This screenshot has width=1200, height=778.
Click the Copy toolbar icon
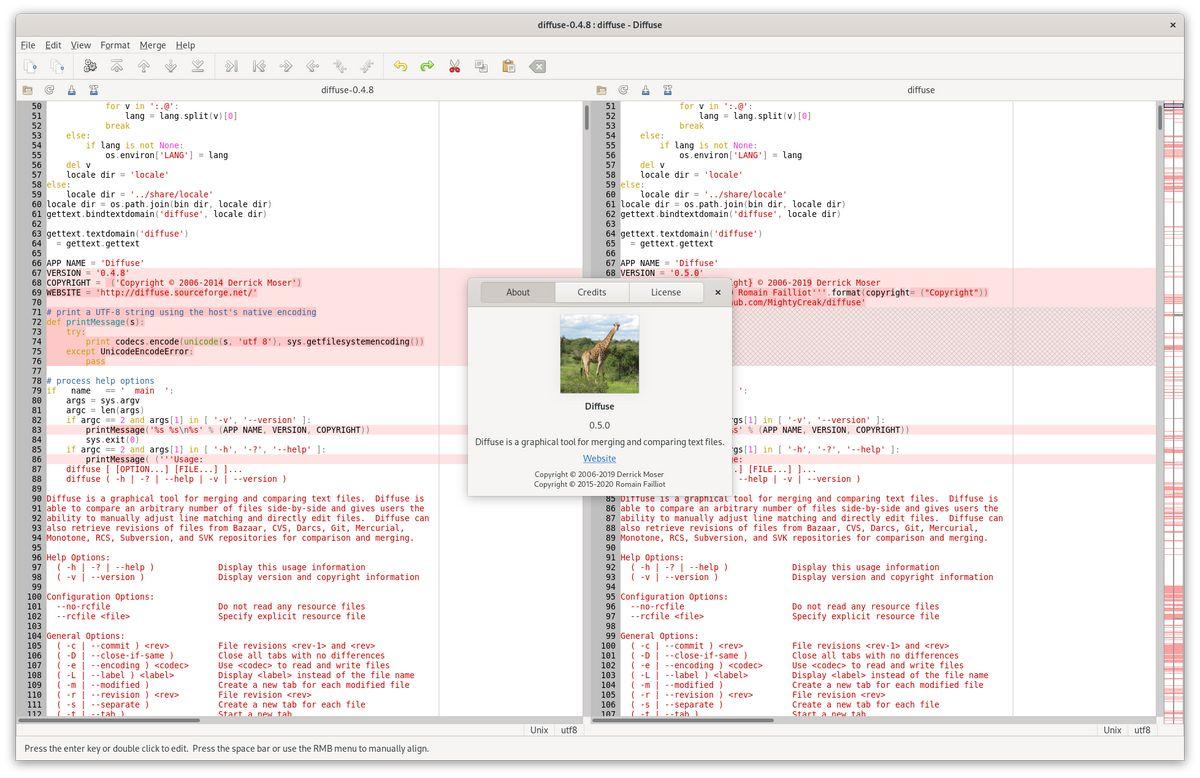481,66
